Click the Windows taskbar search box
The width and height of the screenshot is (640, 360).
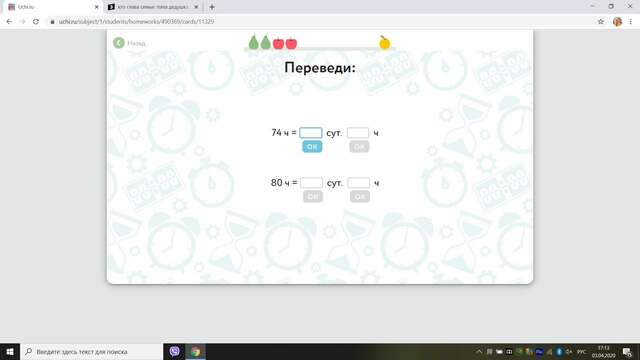(91, 351)
